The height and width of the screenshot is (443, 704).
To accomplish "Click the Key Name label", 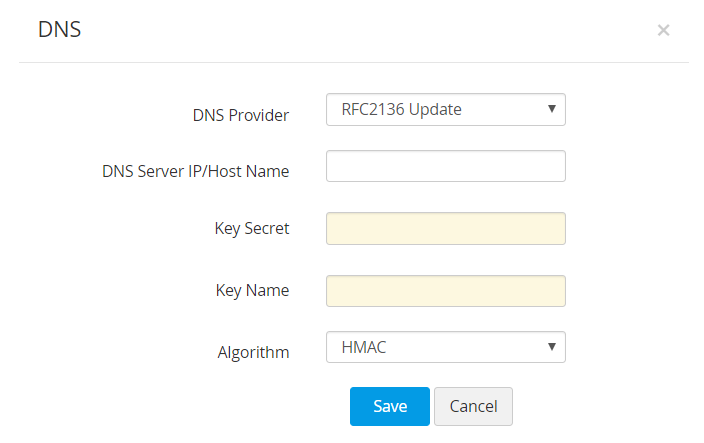I will coord(252,291).
